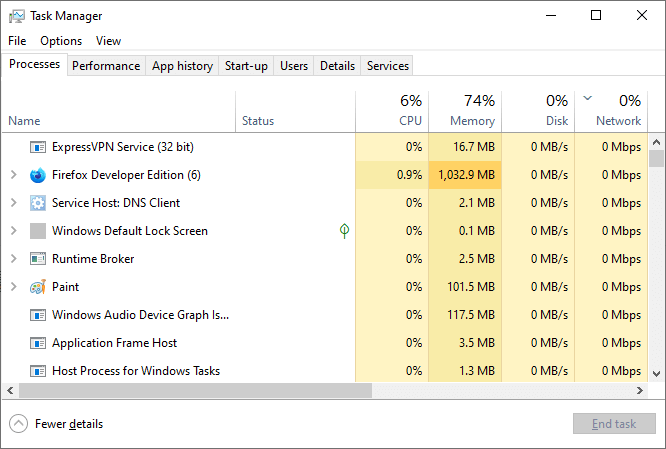This screenshot has height=449, width=666.
Task: Click the vertical scrollbar thumb
Action: [x=657, y=158]
